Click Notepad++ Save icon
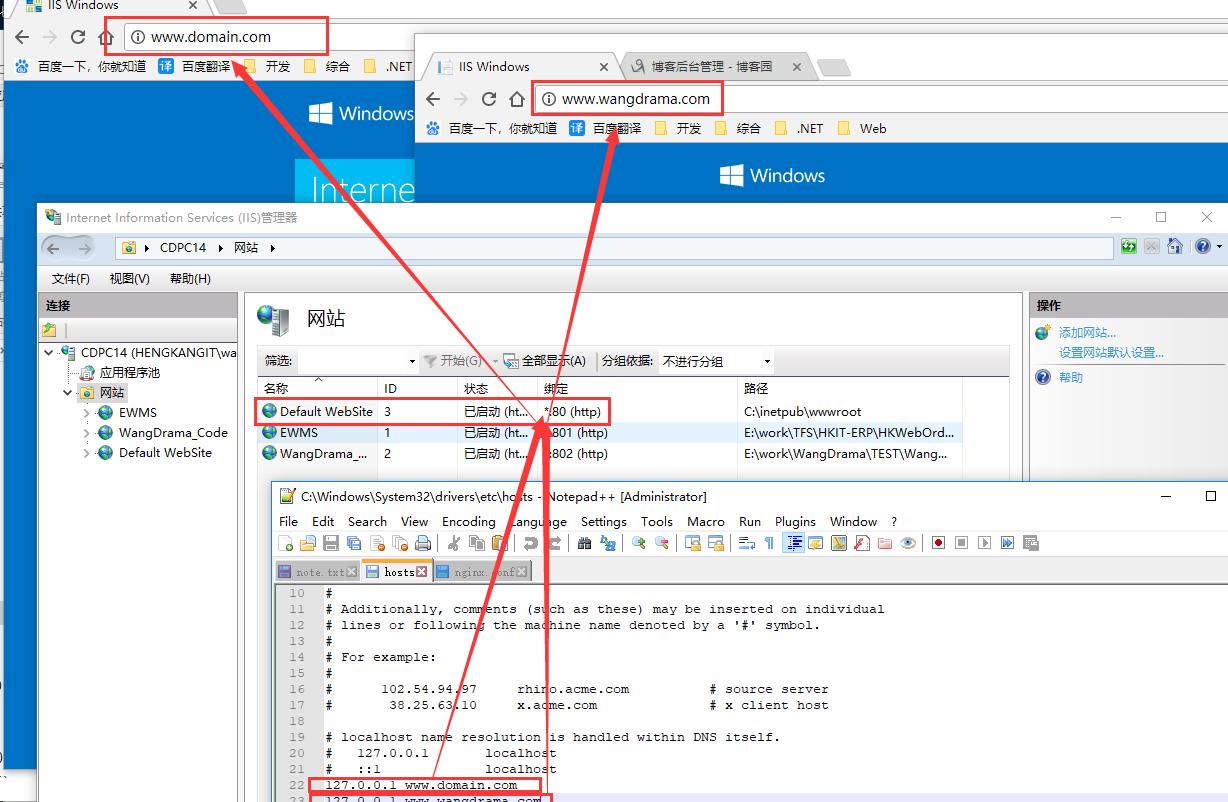The height and width of the screenshot is (802, 1228). click(330, 543)
